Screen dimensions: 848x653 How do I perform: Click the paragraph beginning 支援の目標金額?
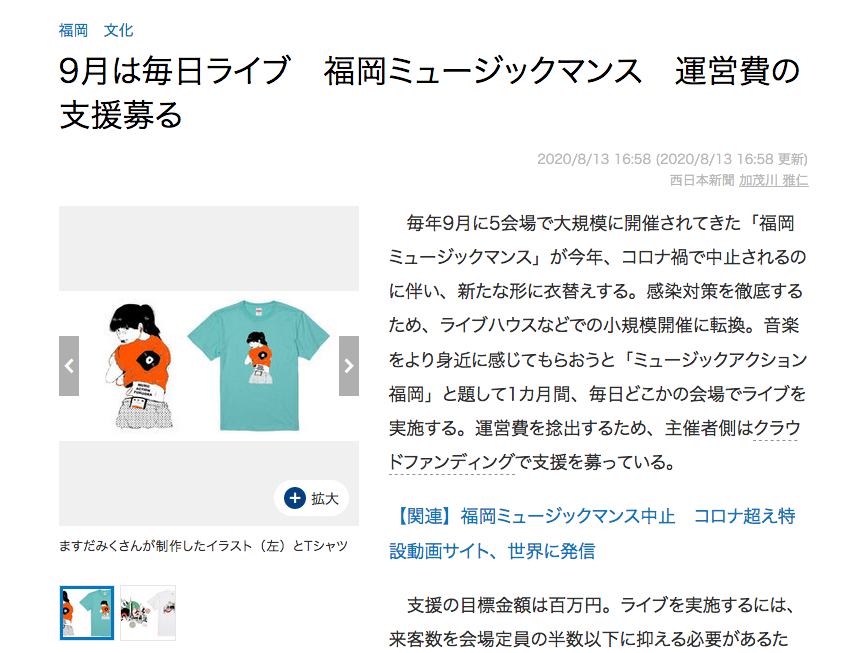pyautogui.click(x=592, y=622)
